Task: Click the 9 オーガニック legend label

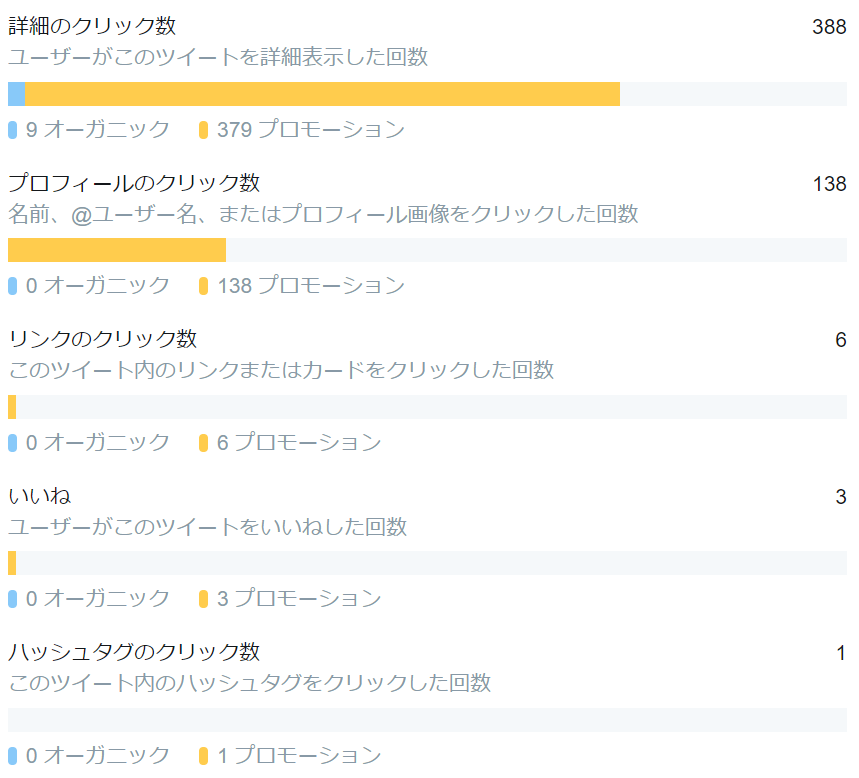Action: [x=98, y=130]
